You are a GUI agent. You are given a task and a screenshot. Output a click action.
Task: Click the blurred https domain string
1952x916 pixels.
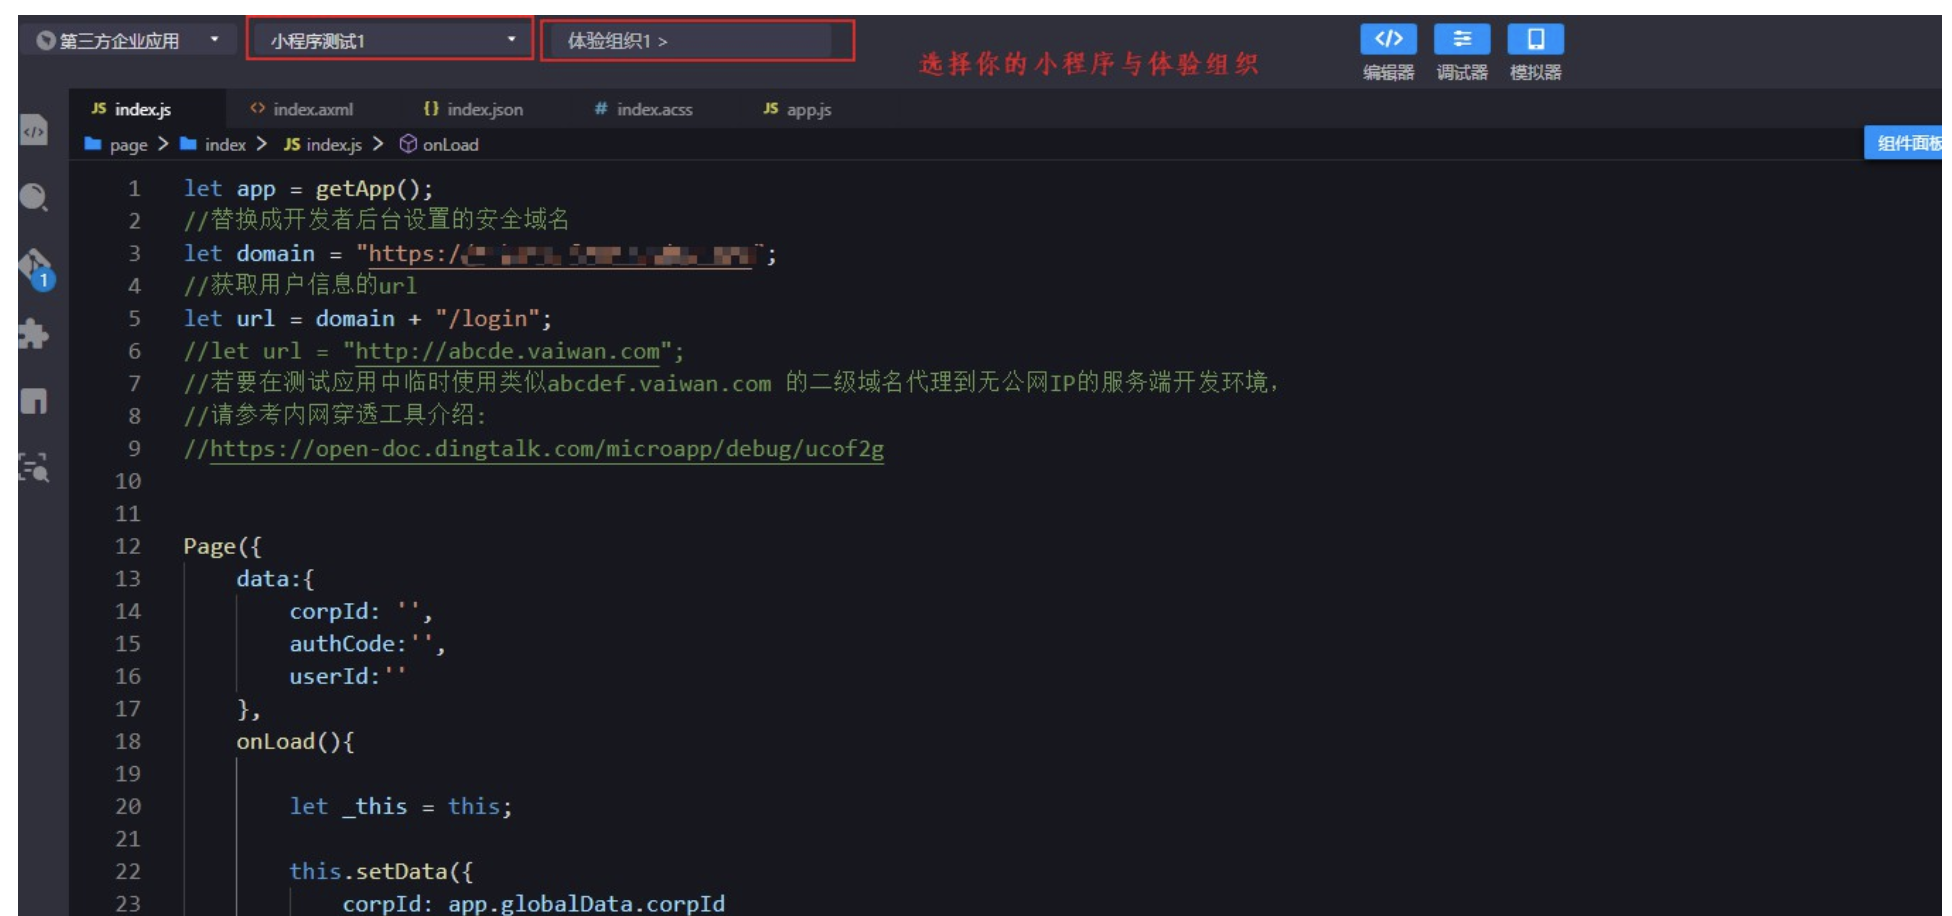[560, 254]
